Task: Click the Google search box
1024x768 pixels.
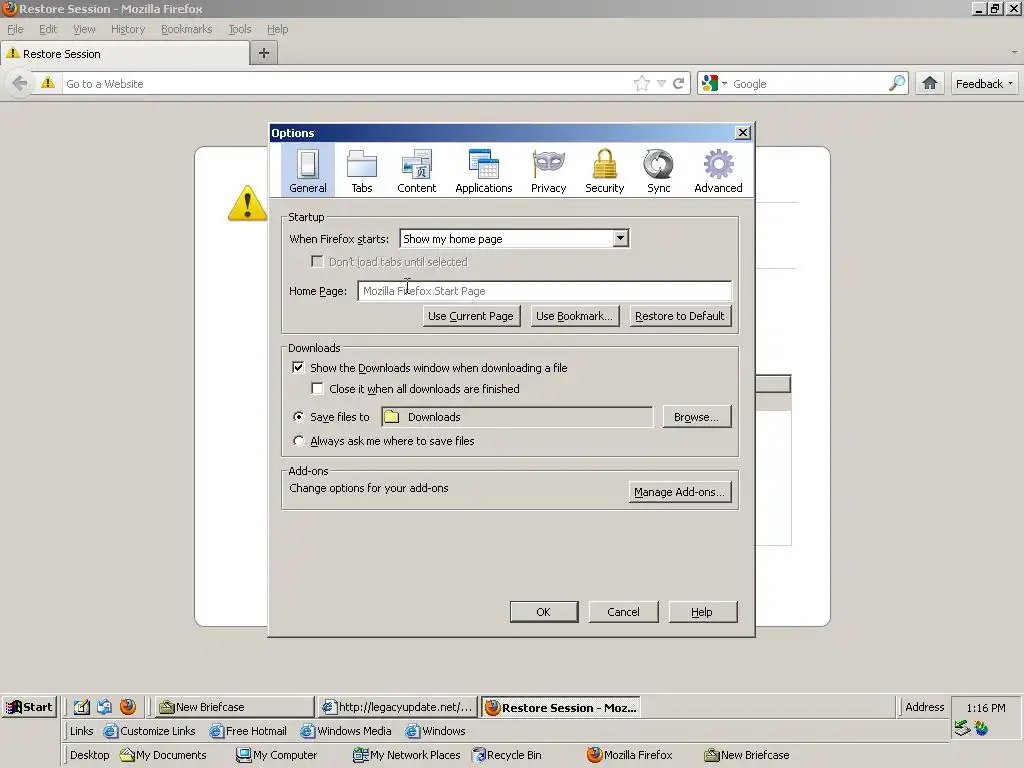Action: [808, 84]
